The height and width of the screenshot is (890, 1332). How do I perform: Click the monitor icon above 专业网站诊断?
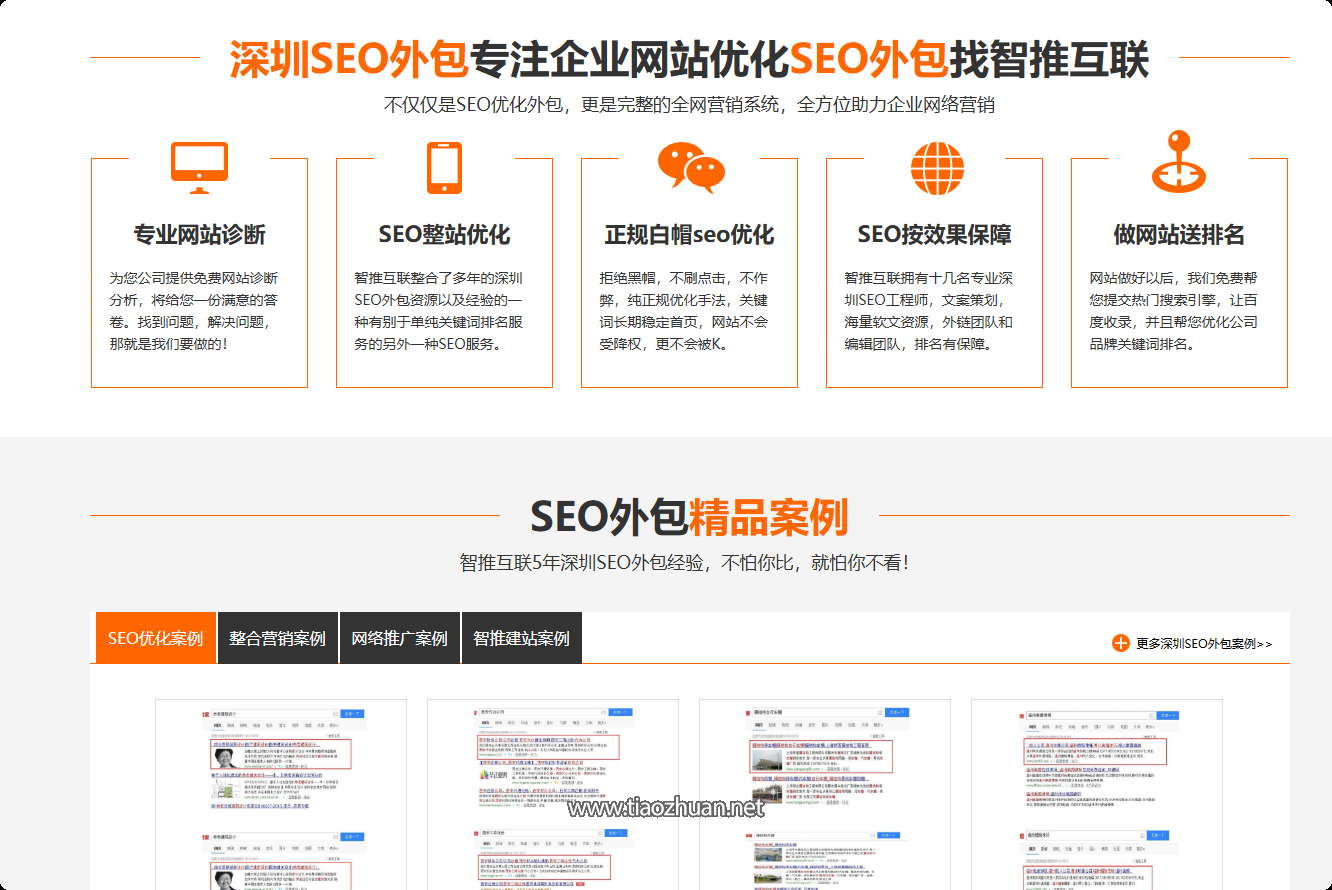(199, 166)
